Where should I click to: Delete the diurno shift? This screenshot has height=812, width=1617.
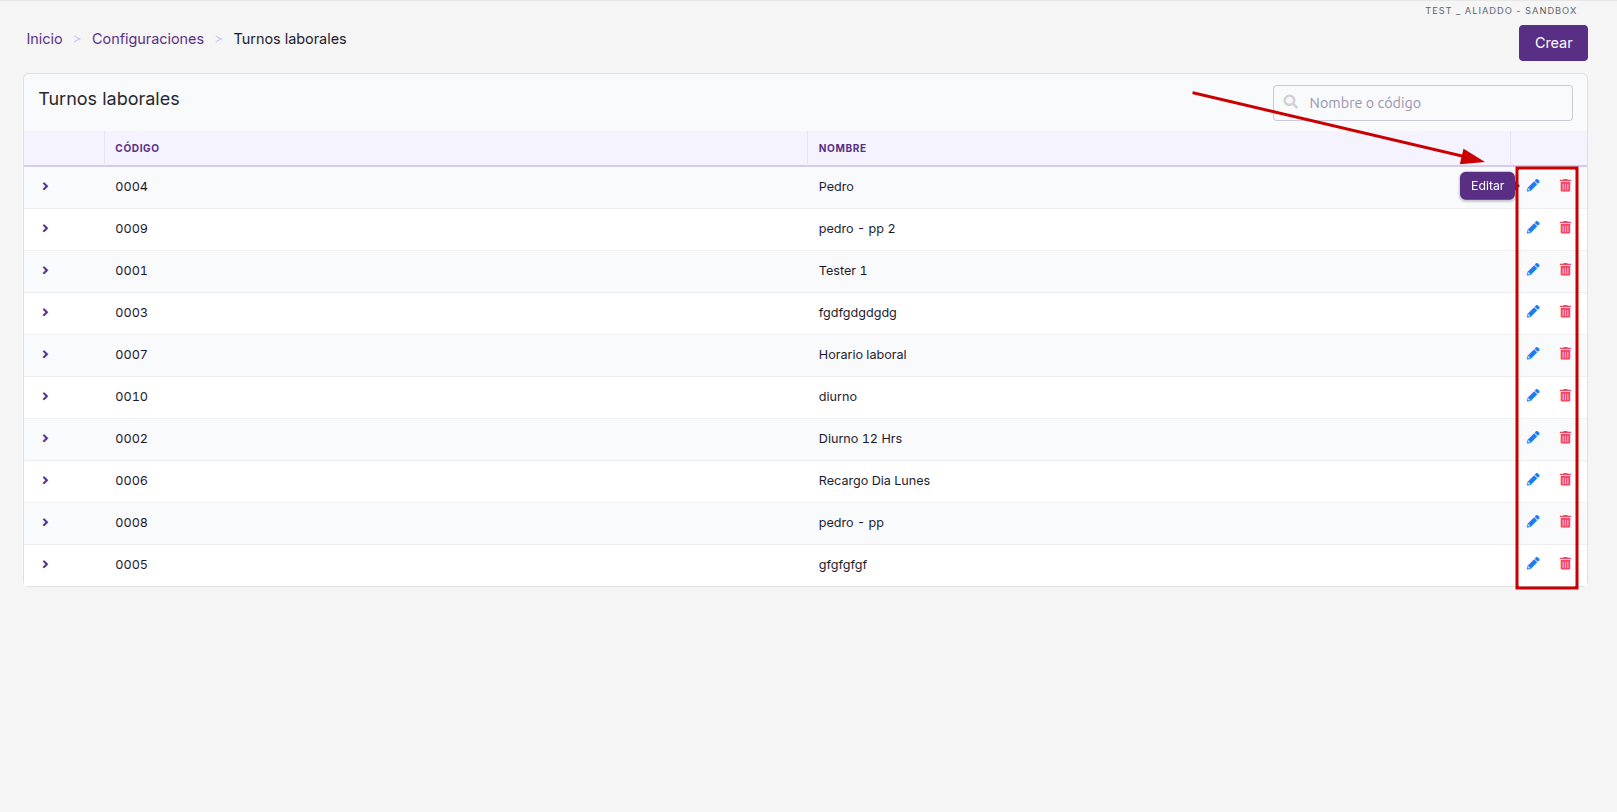tap(1565, 396)
